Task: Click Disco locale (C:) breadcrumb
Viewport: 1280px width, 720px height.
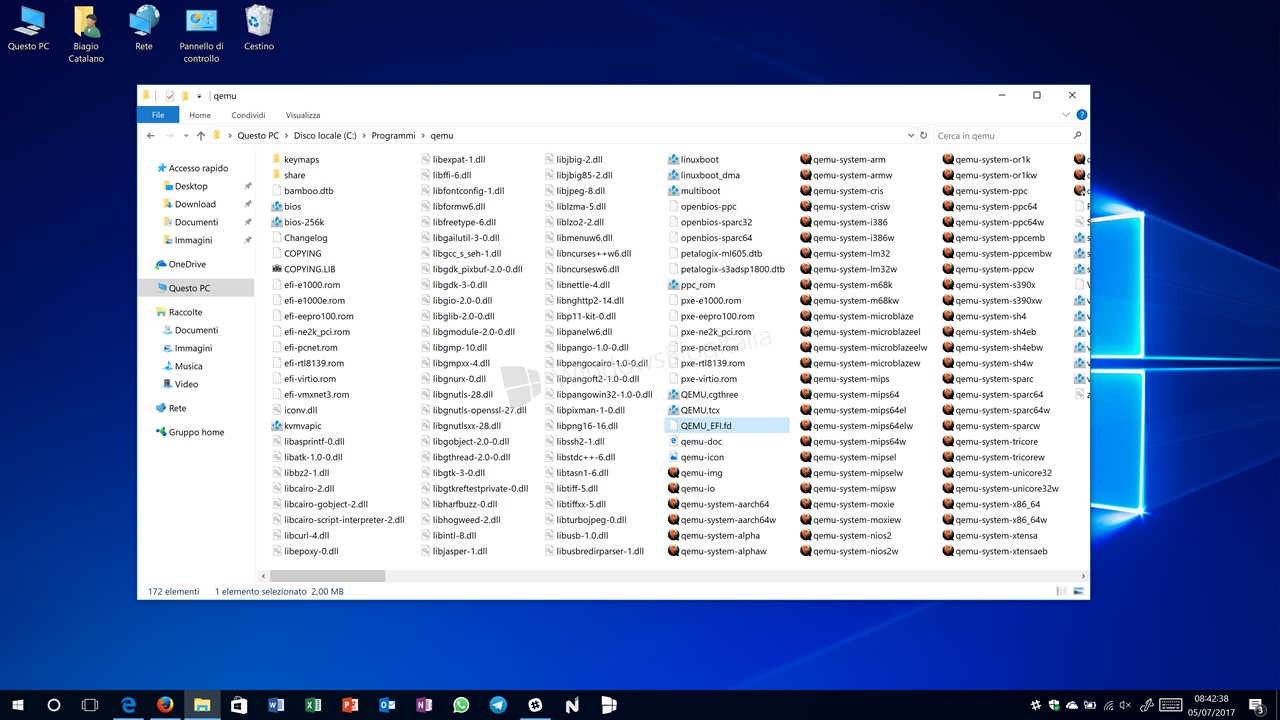Action: click(x=325, y=135)
